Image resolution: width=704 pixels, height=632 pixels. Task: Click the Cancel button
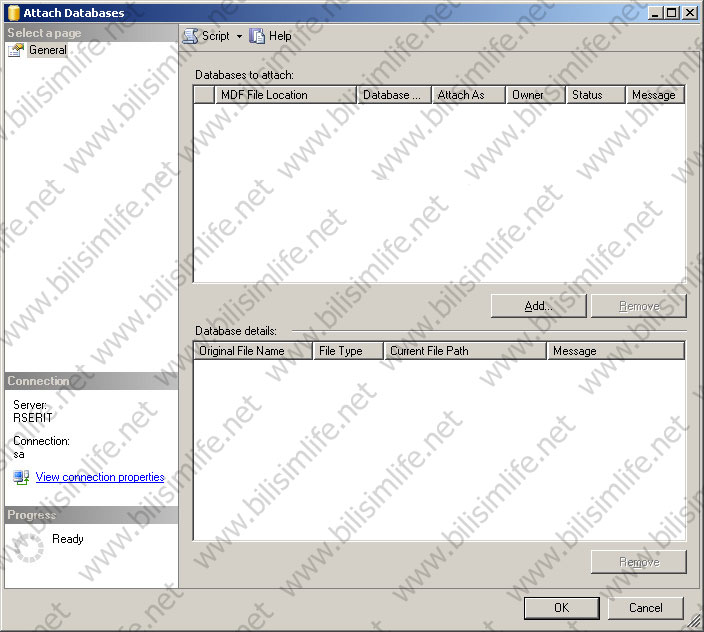(645, 607)
